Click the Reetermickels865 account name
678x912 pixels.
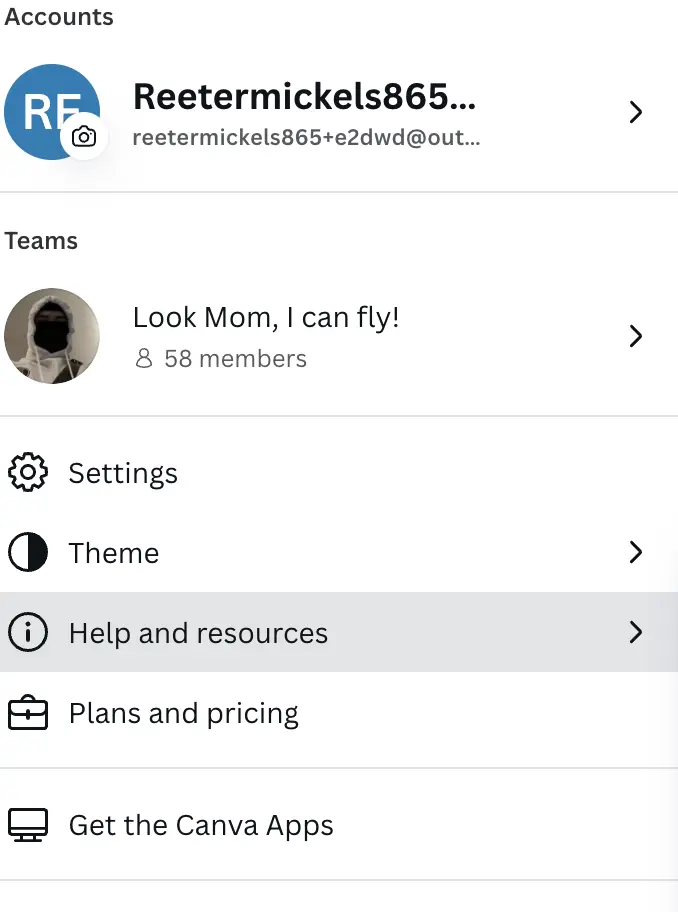(304, 96)
